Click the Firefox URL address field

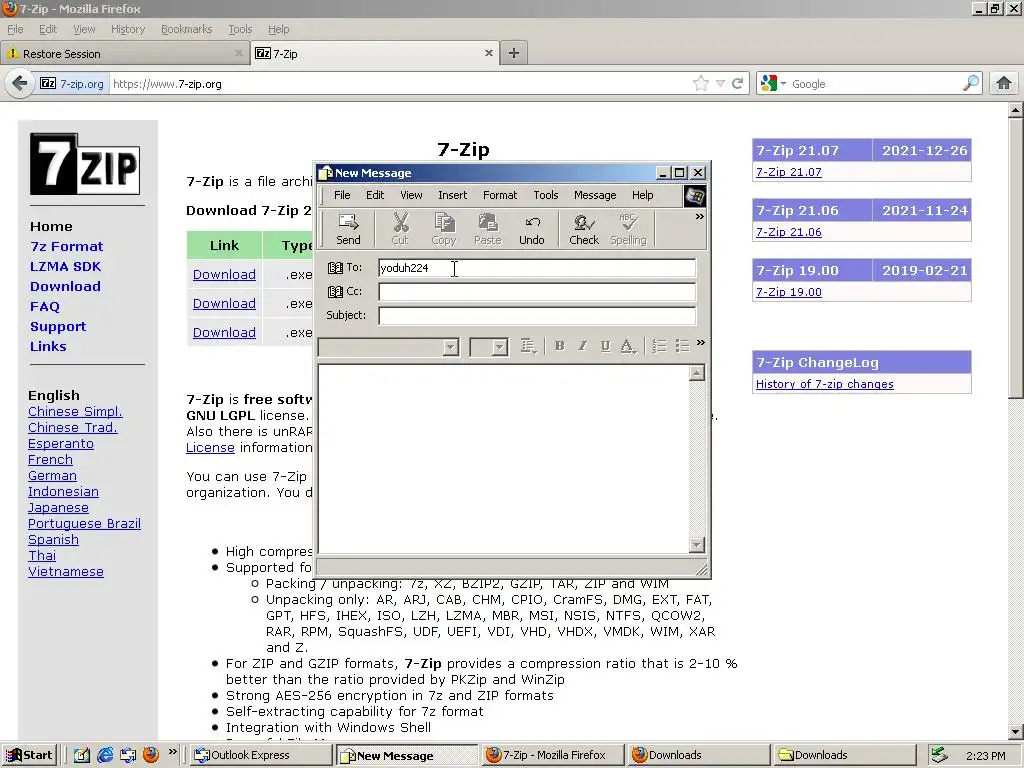398,84
